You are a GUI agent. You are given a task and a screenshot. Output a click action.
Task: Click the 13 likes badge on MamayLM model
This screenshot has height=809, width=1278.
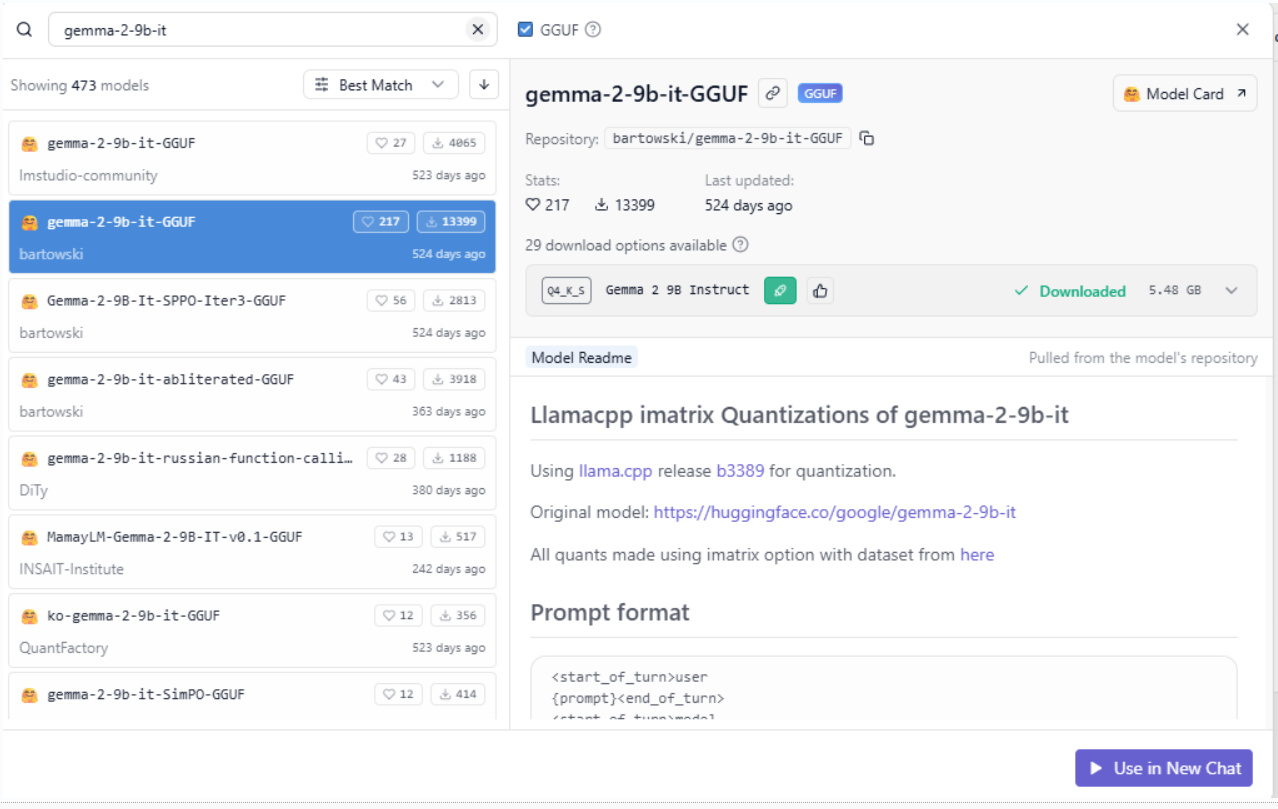tap(398, 537)
